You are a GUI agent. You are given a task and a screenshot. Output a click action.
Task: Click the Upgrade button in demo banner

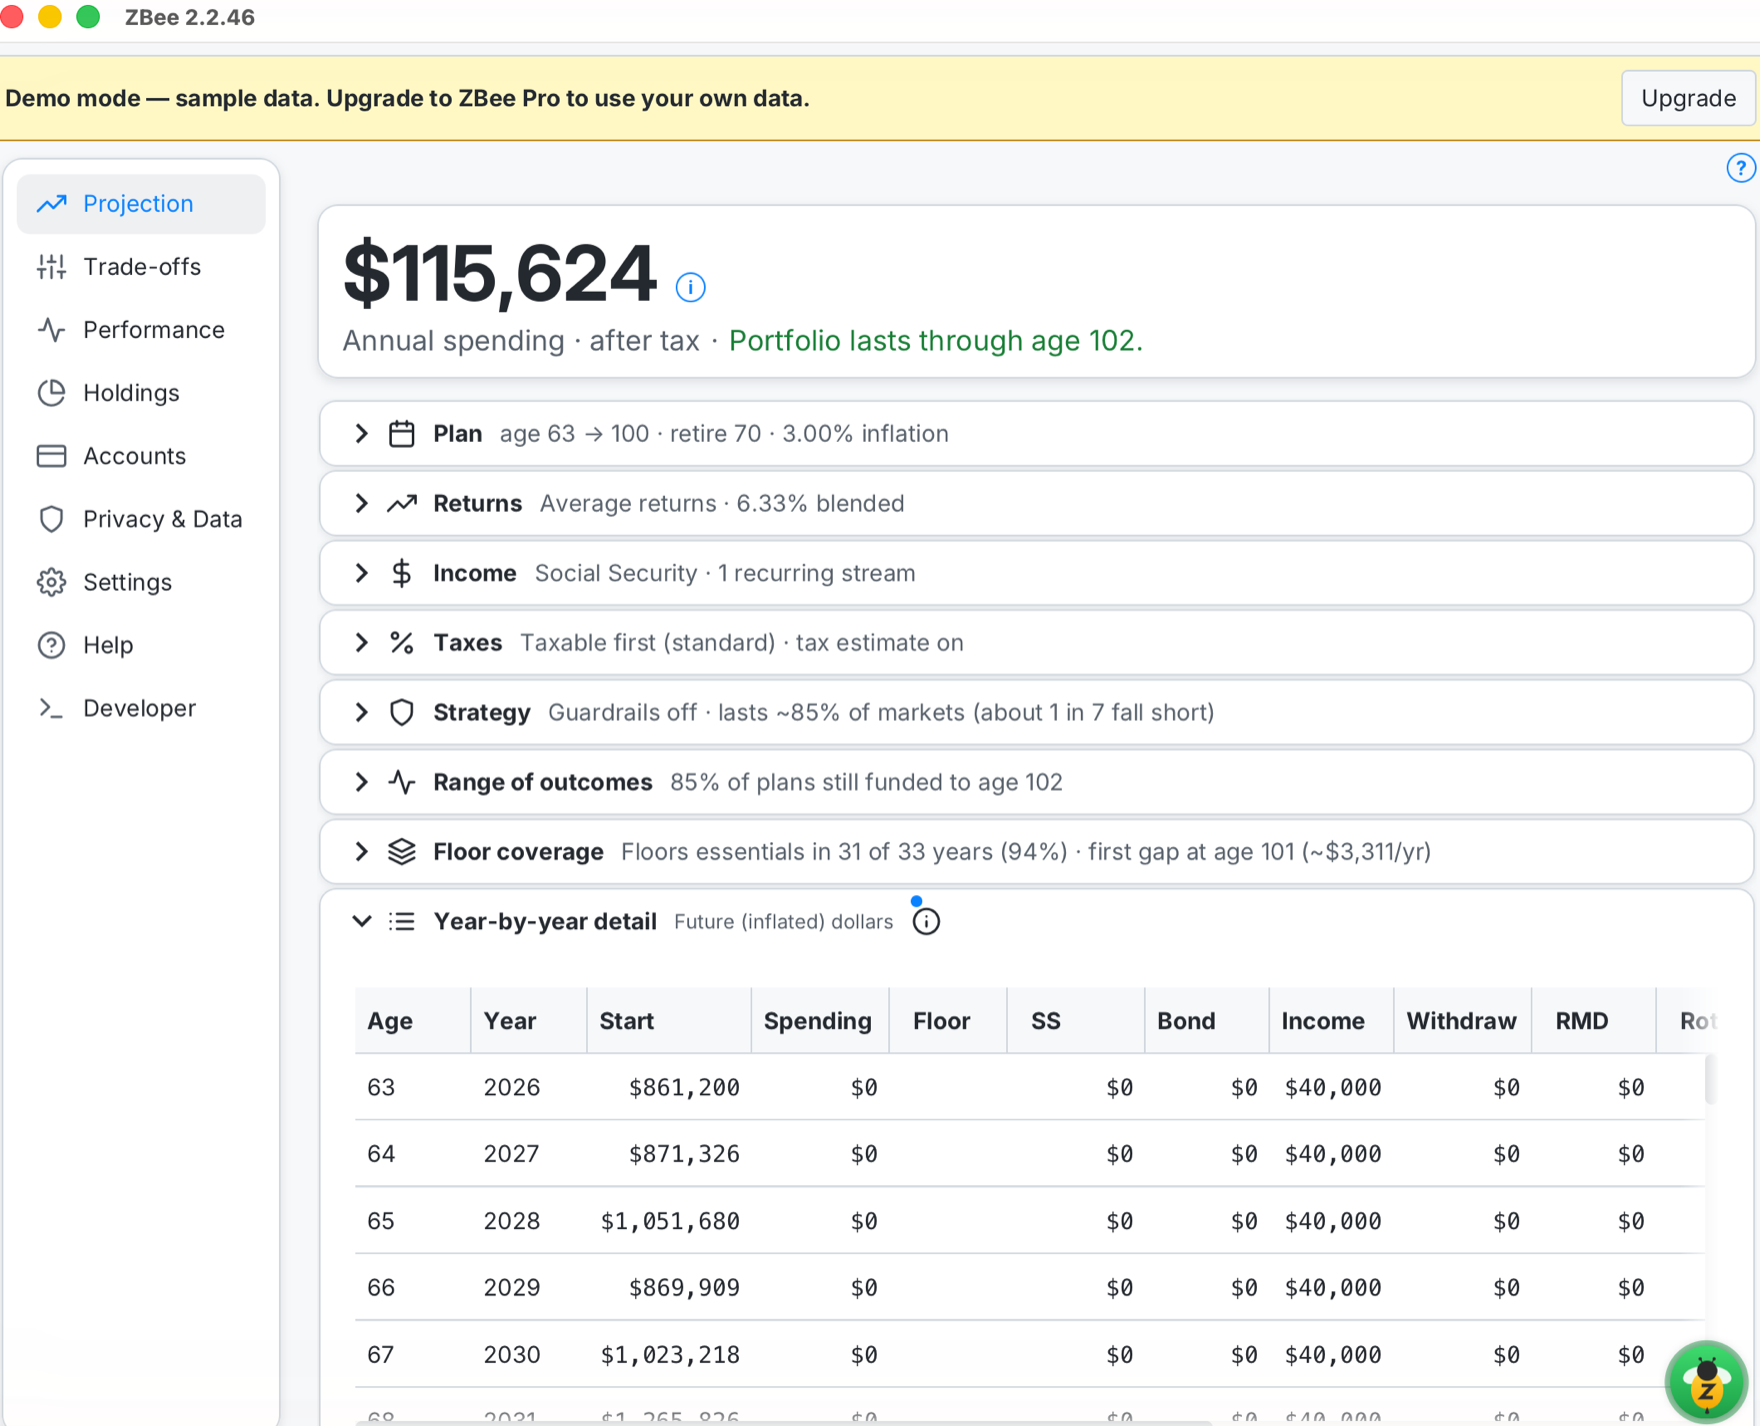pos(1688,98)
